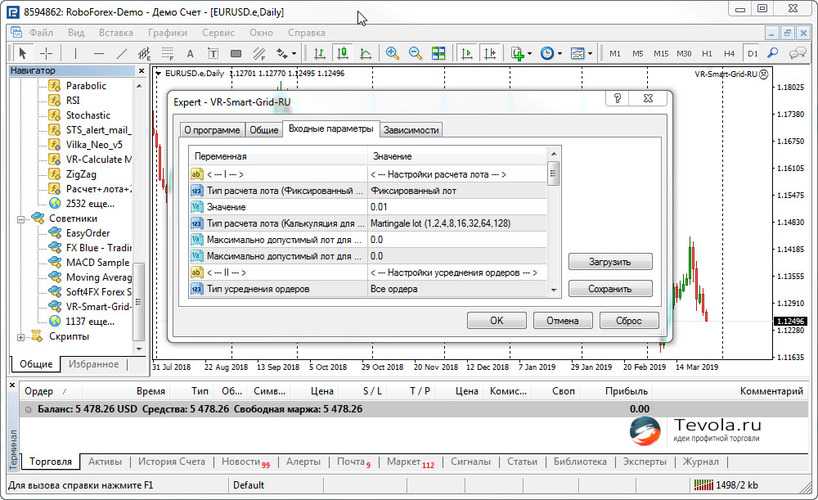The width and height of the screenshot is (818, 500).
Task: Switch to the Зависимости tab
Action: [410, 130]
